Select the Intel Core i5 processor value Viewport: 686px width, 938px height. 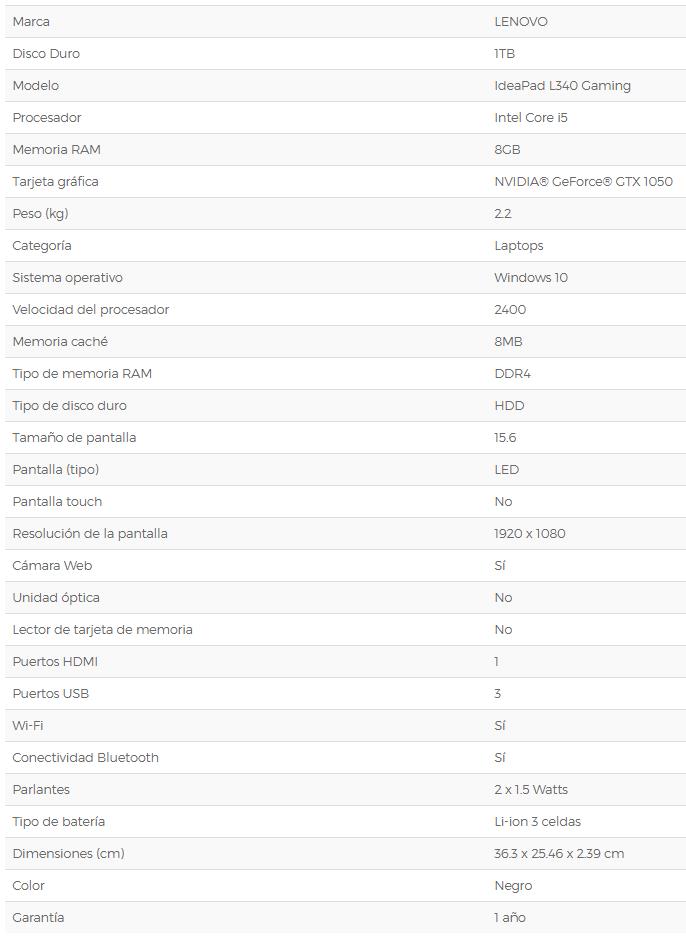(530, 117)
